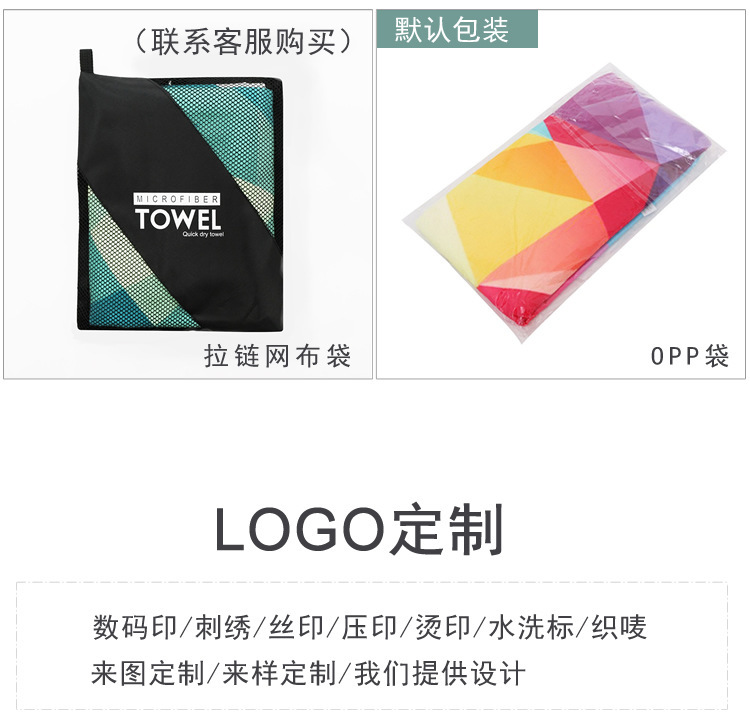
Task: Select the 丝印 option text
Action: click(297, 627)
